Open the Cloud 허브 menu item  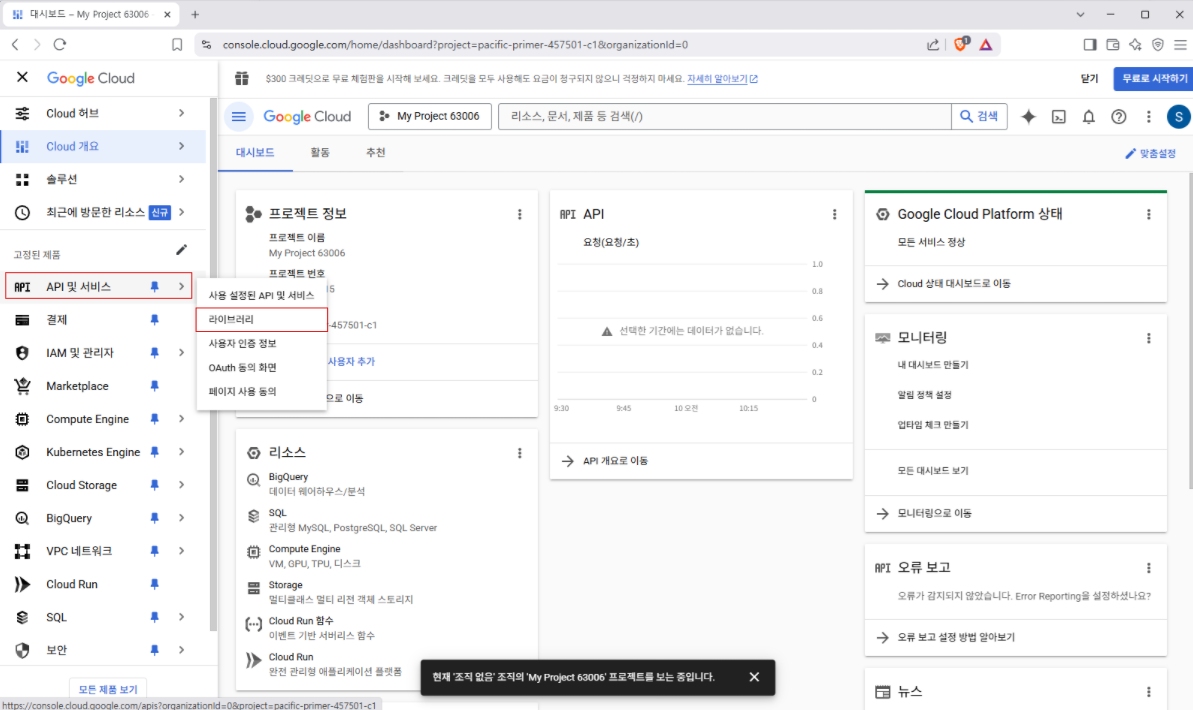pos(103,113)
